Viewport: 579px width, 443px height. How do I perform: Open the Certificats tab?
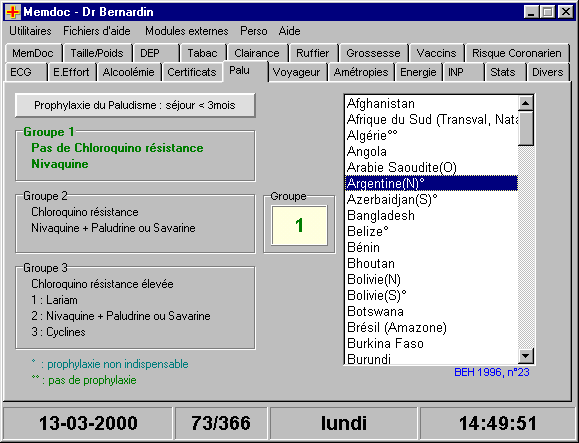tap(192, 72)
